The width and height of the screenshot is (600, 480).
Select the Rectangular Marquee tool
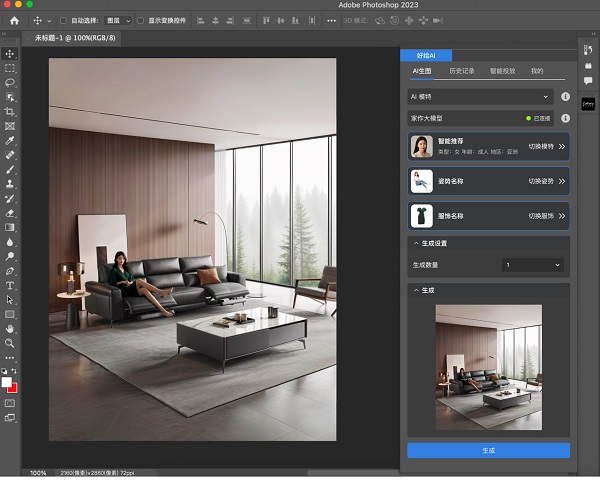[10, 68]
